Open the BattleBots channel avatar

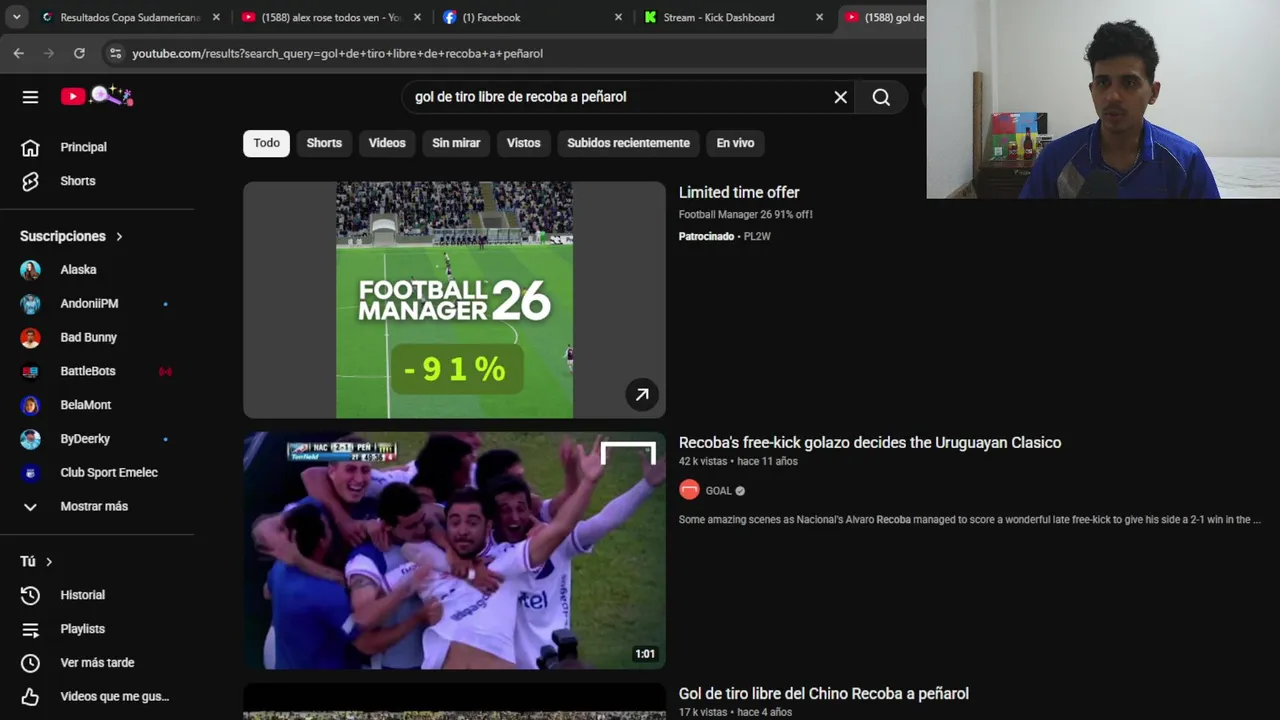click(x=30, y=371)
